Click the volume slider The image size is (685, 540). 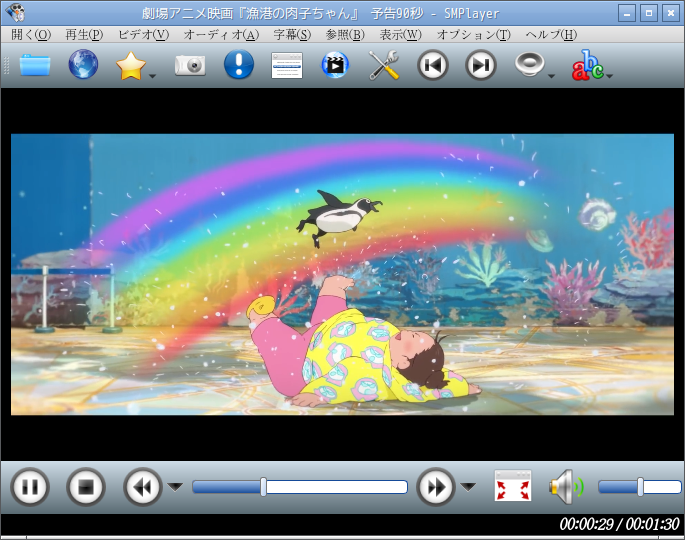[640, 487]
